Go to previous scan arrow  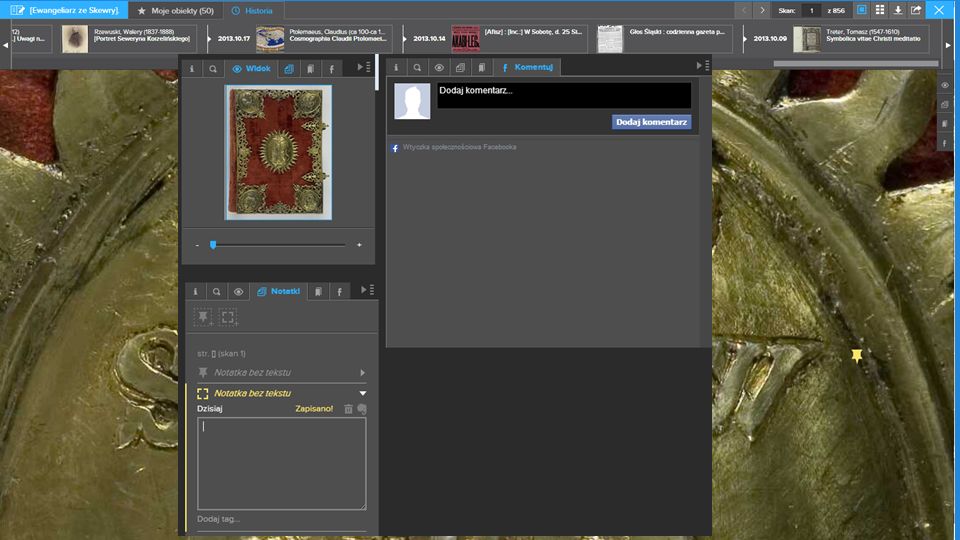(x=744, y=10)
